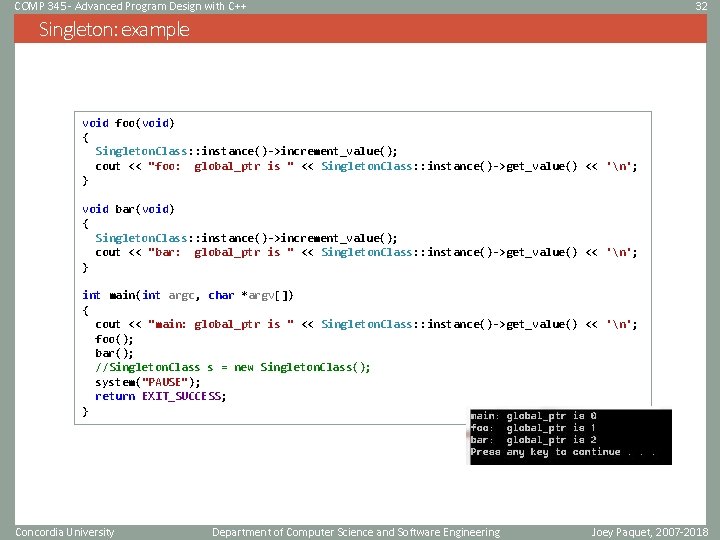
Task: Click the "void foo(void)" function signature
Action: 129,123
